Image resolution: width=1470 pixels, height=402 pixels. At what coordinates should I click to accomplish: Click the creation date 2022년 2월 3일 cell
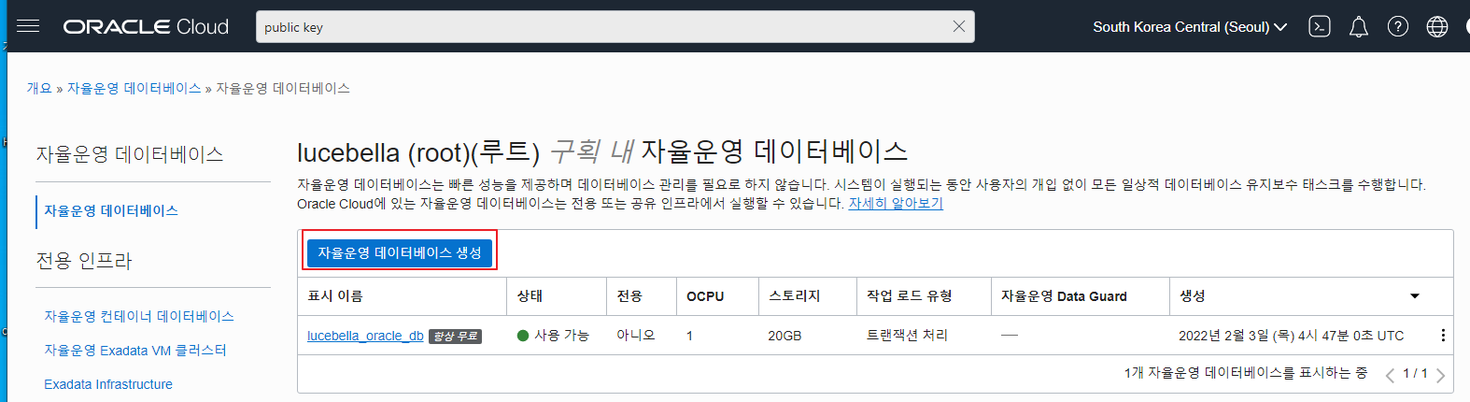tap(1291, 336)
